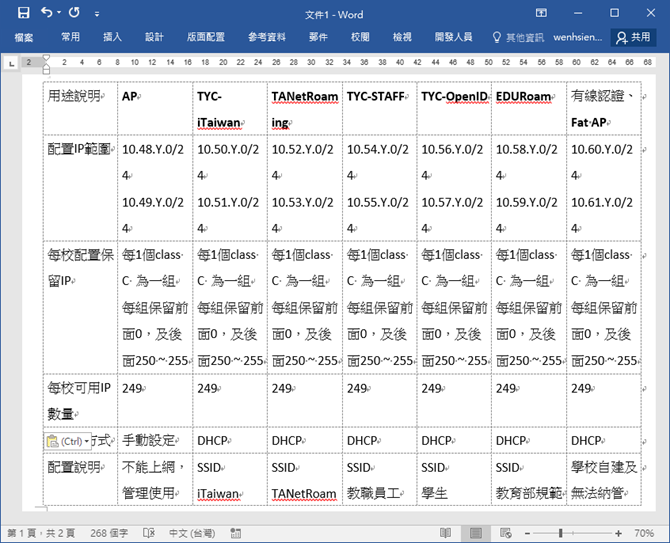The image size is (670, 543).
Task: Open the 檔案 tab
Action: tap(24, 37)
